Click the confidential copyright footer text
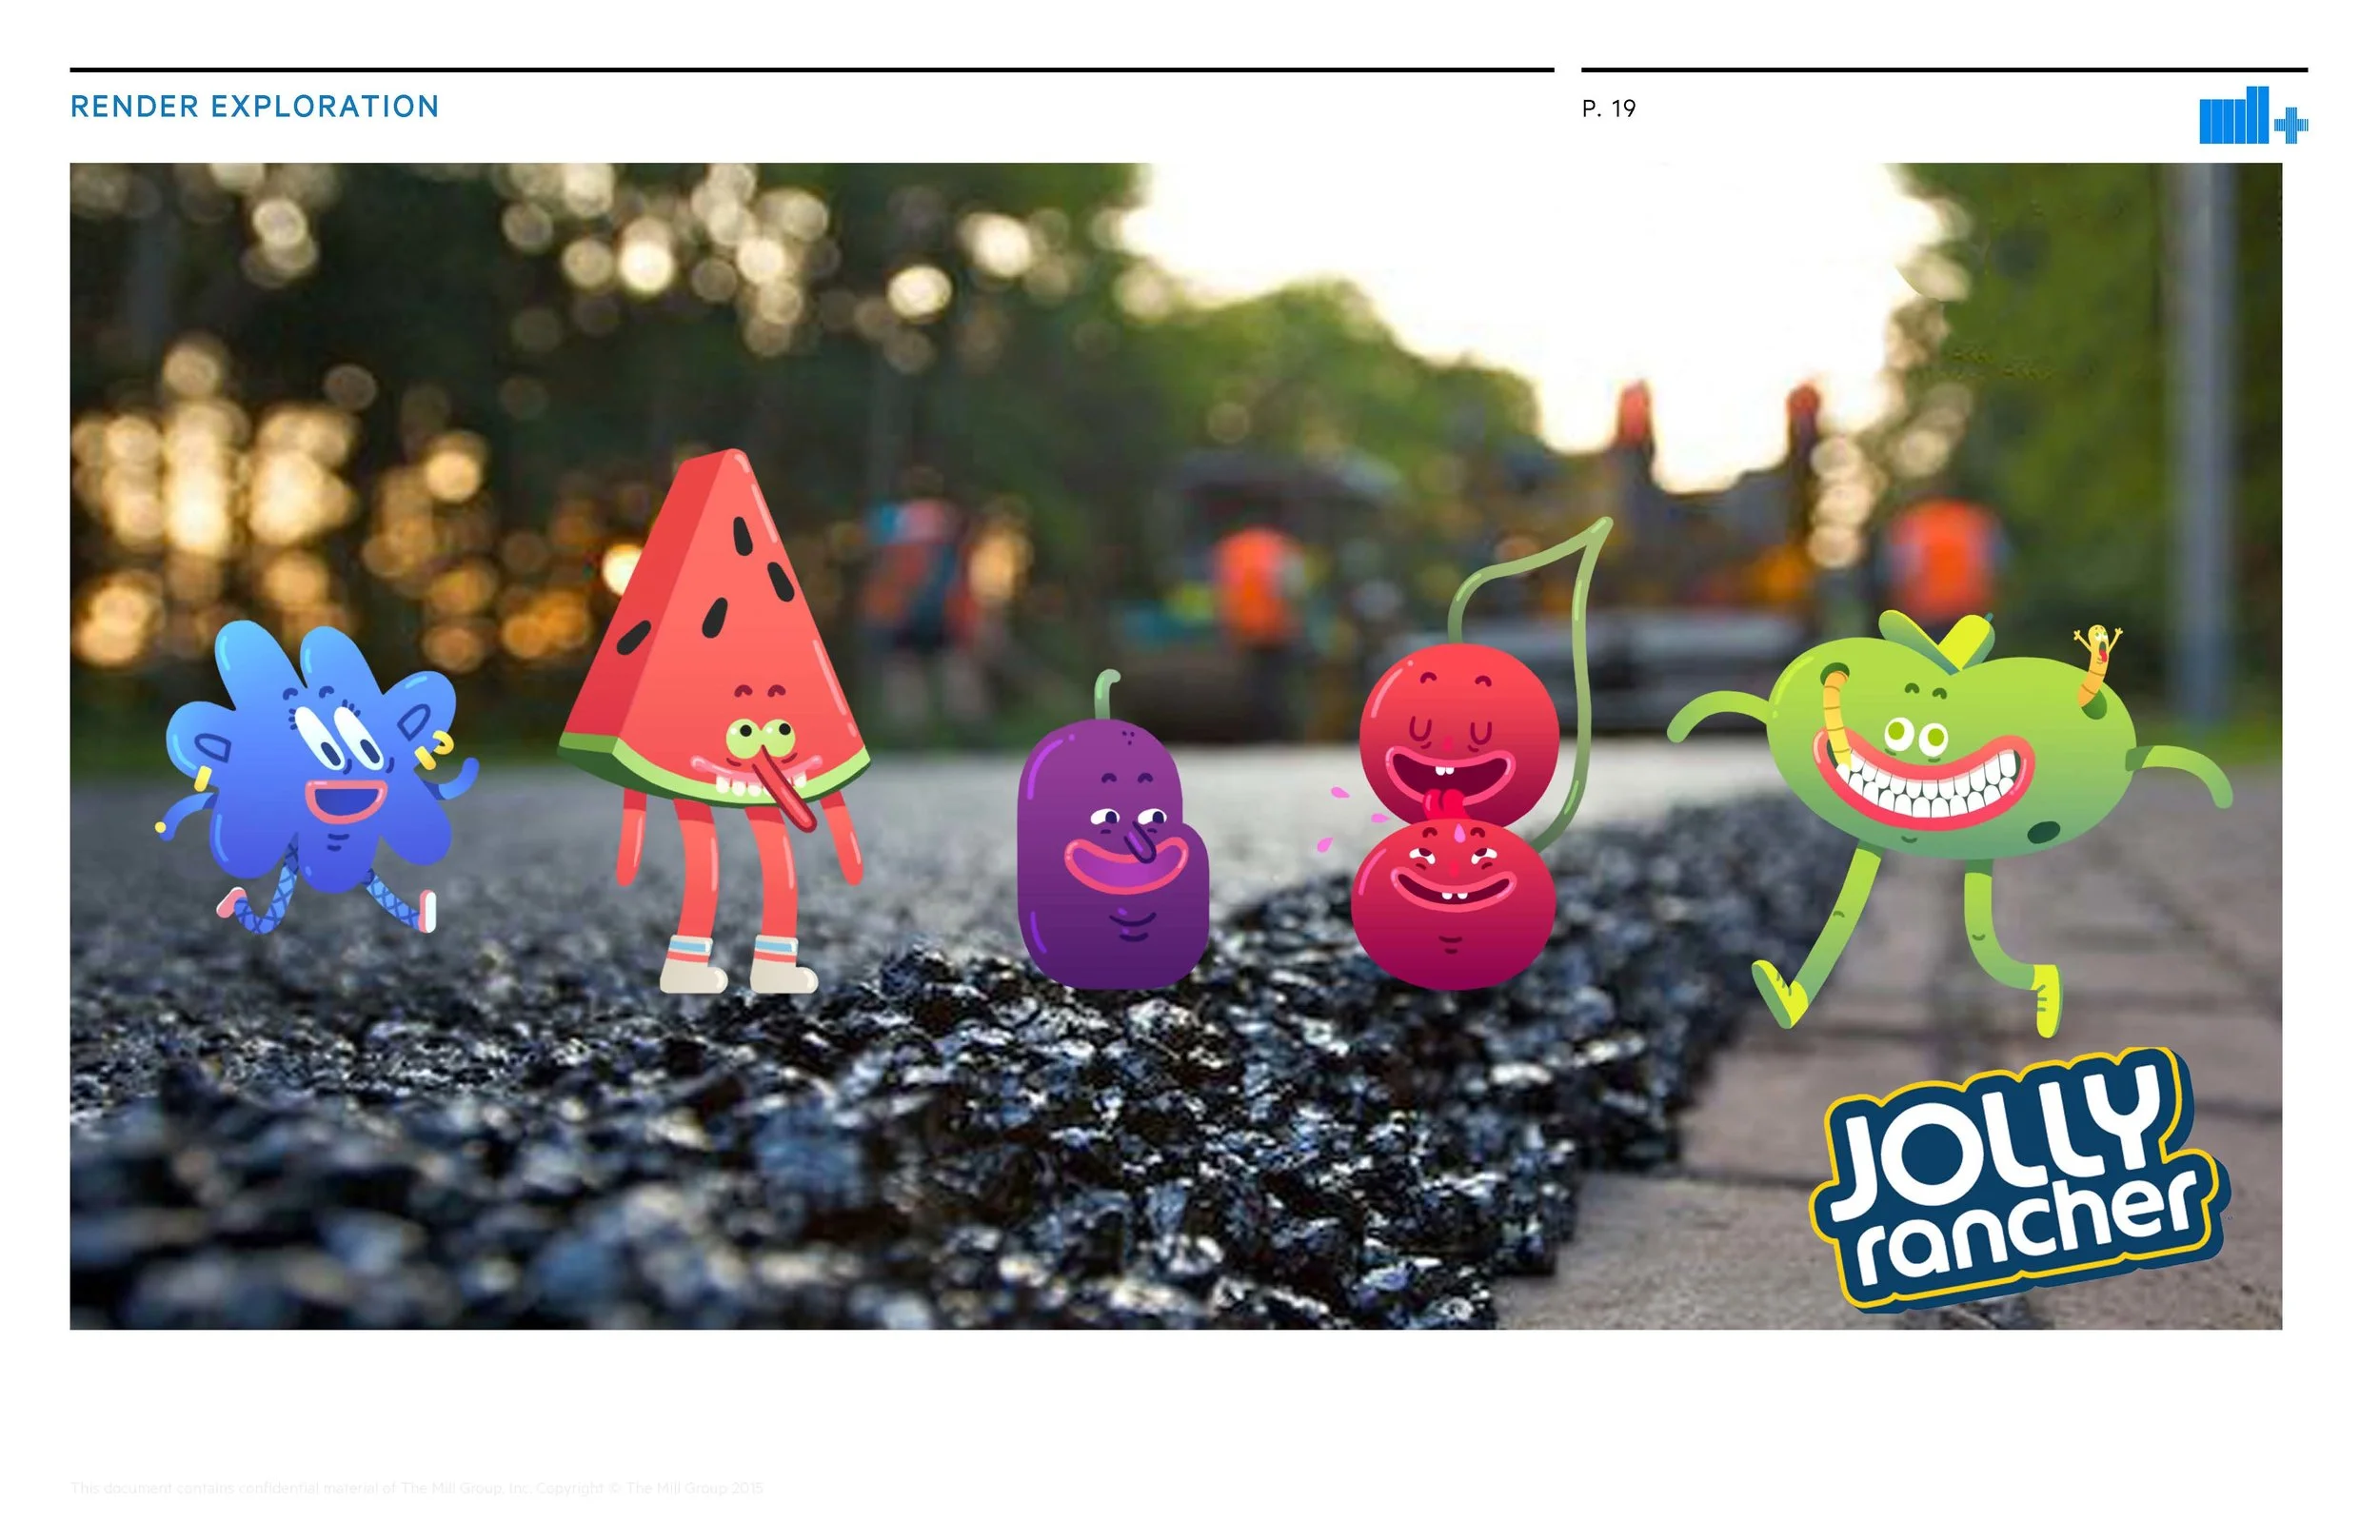The width and height of the screenshot is (2380, 1540). 417,1488
